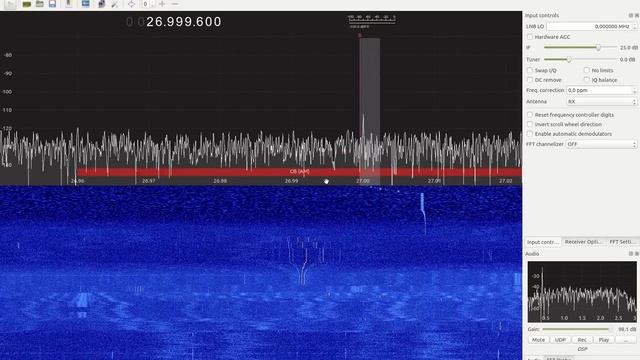Click the I/Q recorder tool icon in the toolbar
The width and height of the screenshot is (640, 360).
tap(69, 4)
